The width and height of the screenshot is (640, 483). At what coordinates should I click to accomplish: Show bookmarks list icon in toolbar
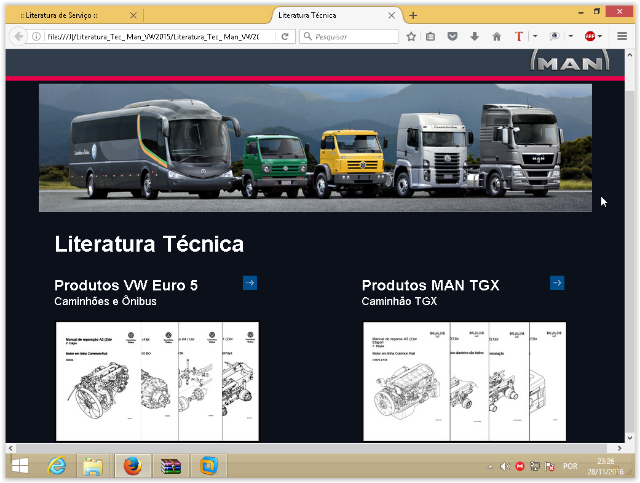click(x=430, y=36)
